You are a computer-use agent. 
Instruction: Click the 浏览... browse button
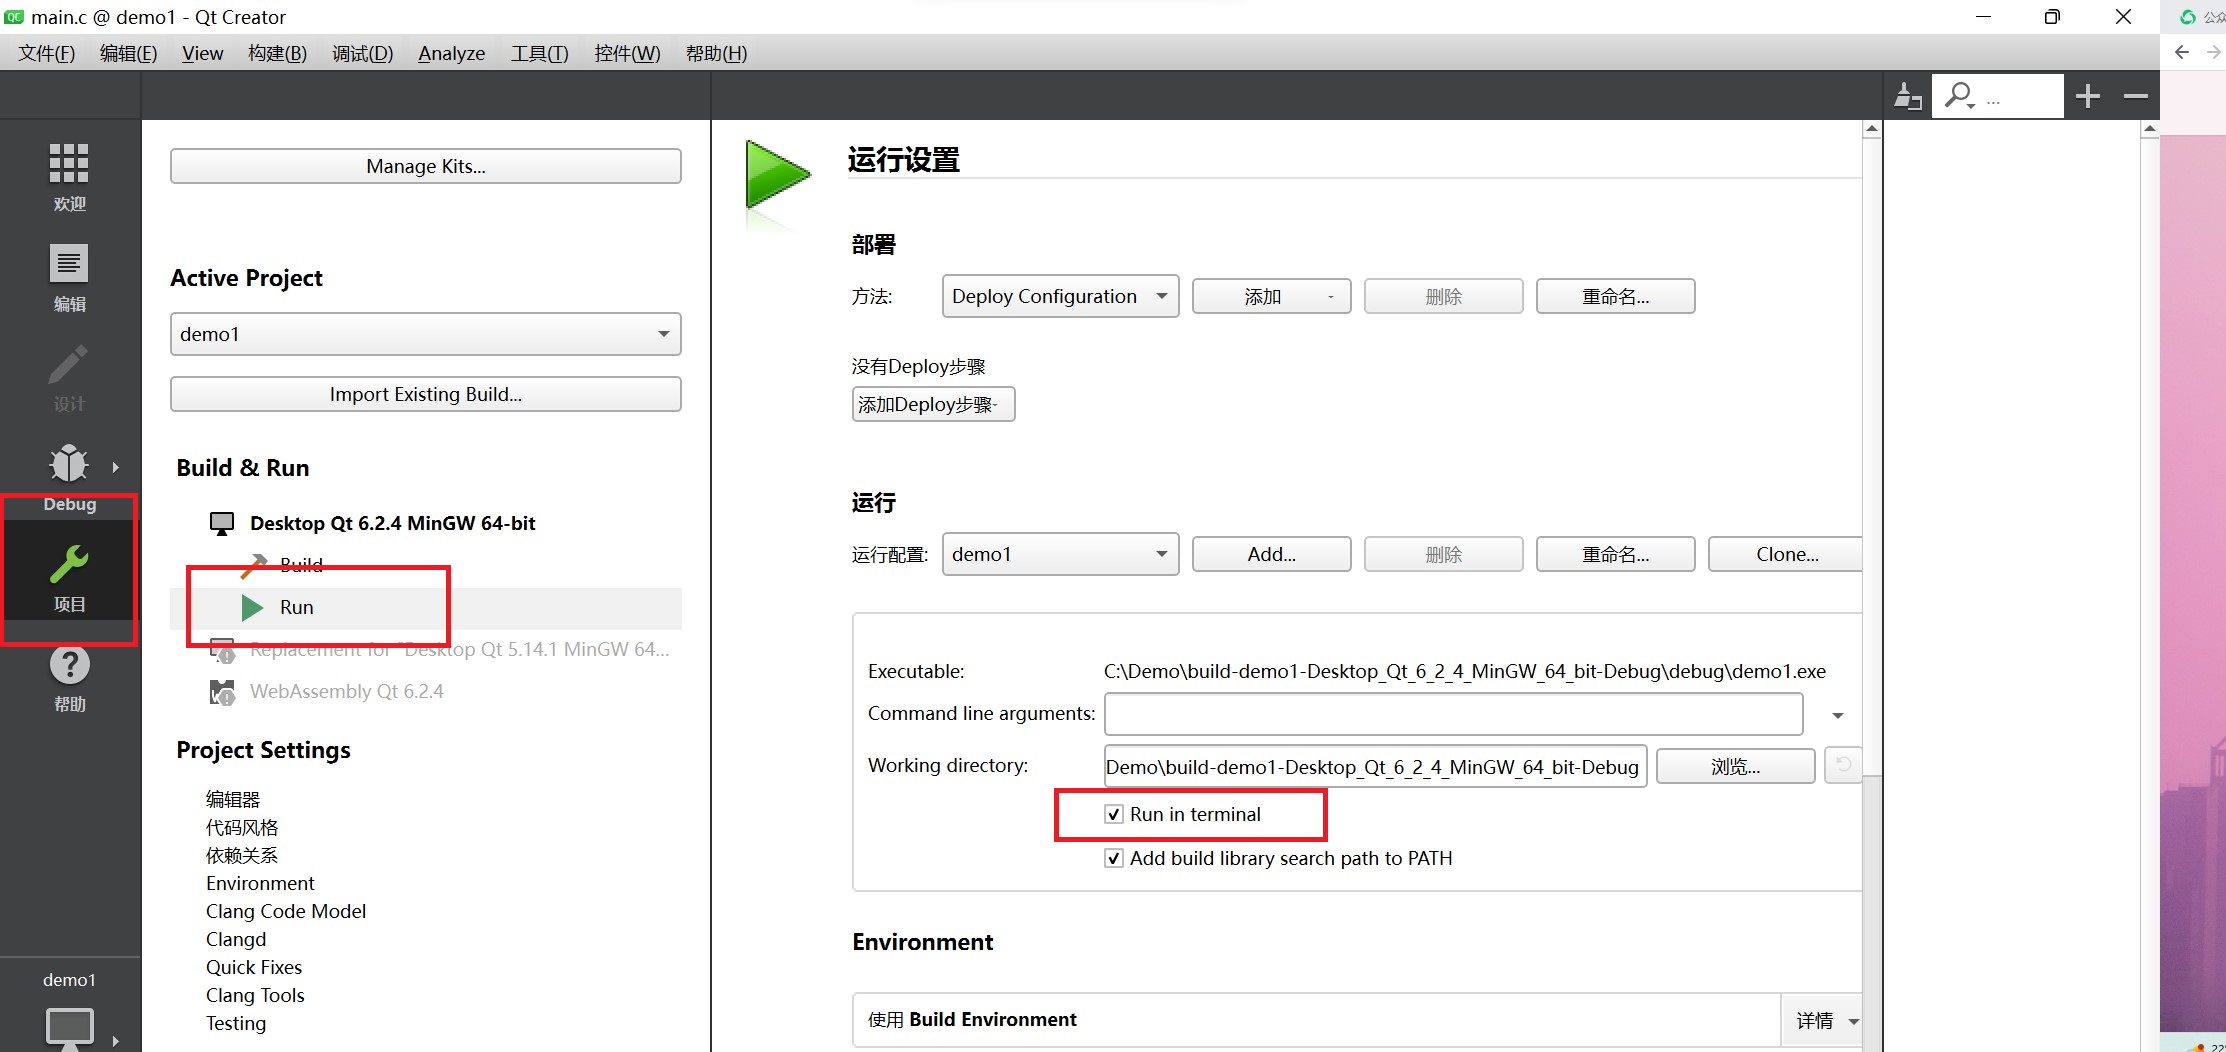1735,766
